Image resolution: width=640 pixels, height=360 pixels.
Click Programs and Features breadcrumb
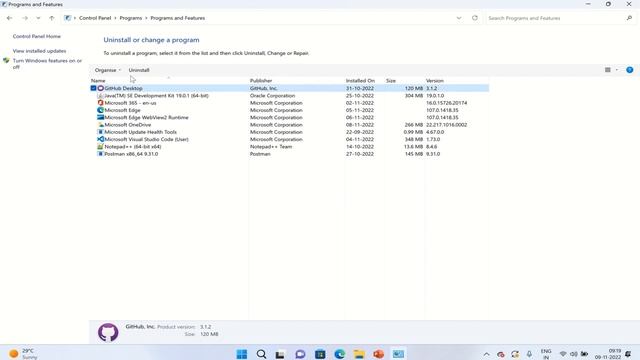click(x=178, y=18)
